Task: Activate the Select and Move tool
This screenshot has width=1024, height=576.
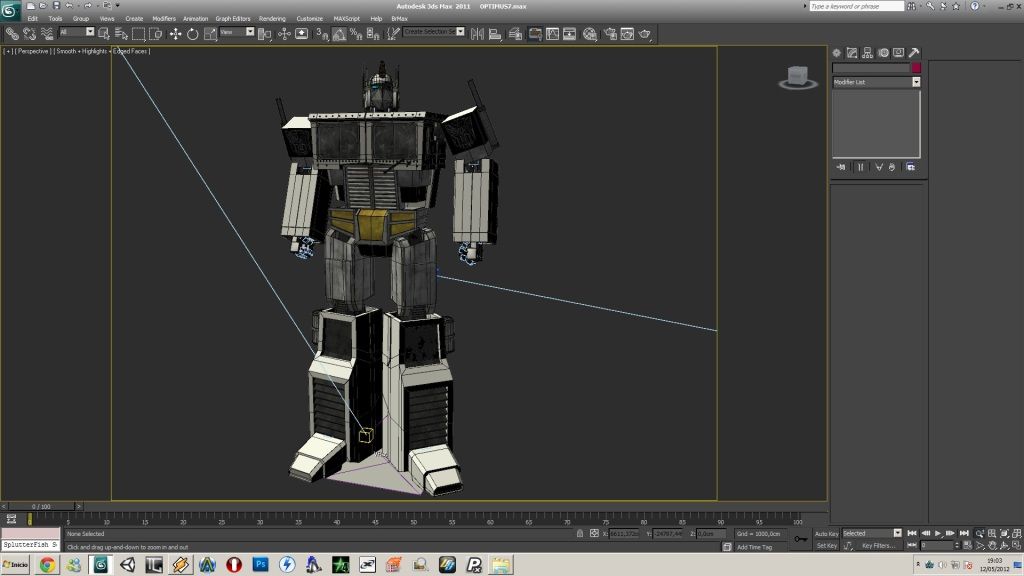Action: click(175, 34)
